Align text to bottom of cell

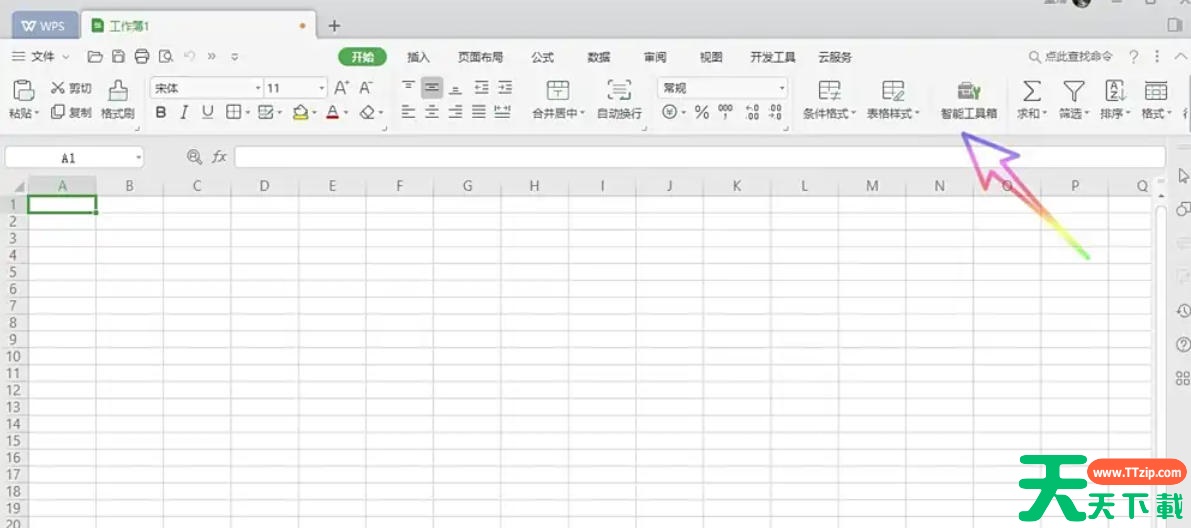455,88
